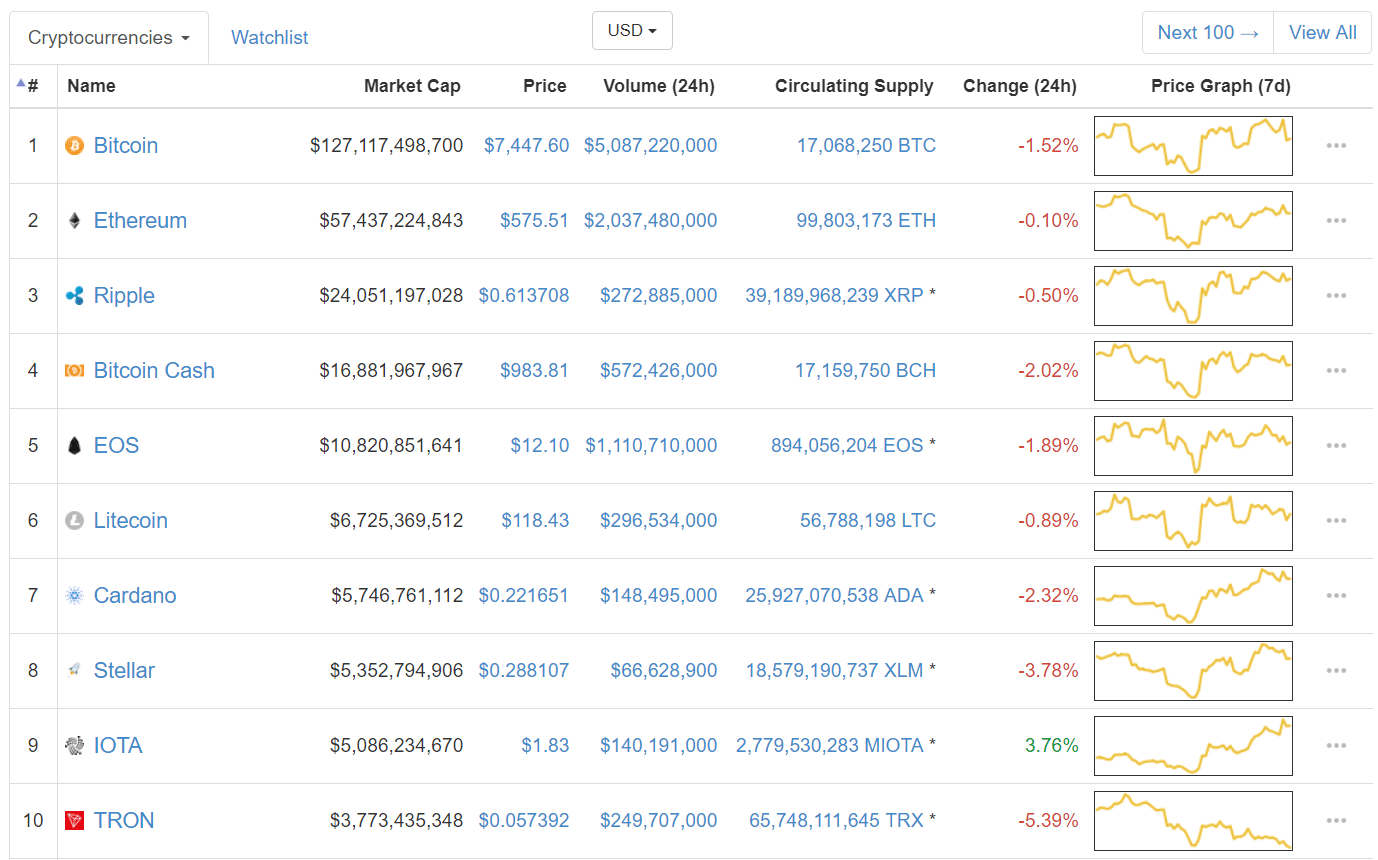The height and width of the screenshot is (860, 1378).
Task: Select the Ripple logo icon
Action: click(73, 295)
